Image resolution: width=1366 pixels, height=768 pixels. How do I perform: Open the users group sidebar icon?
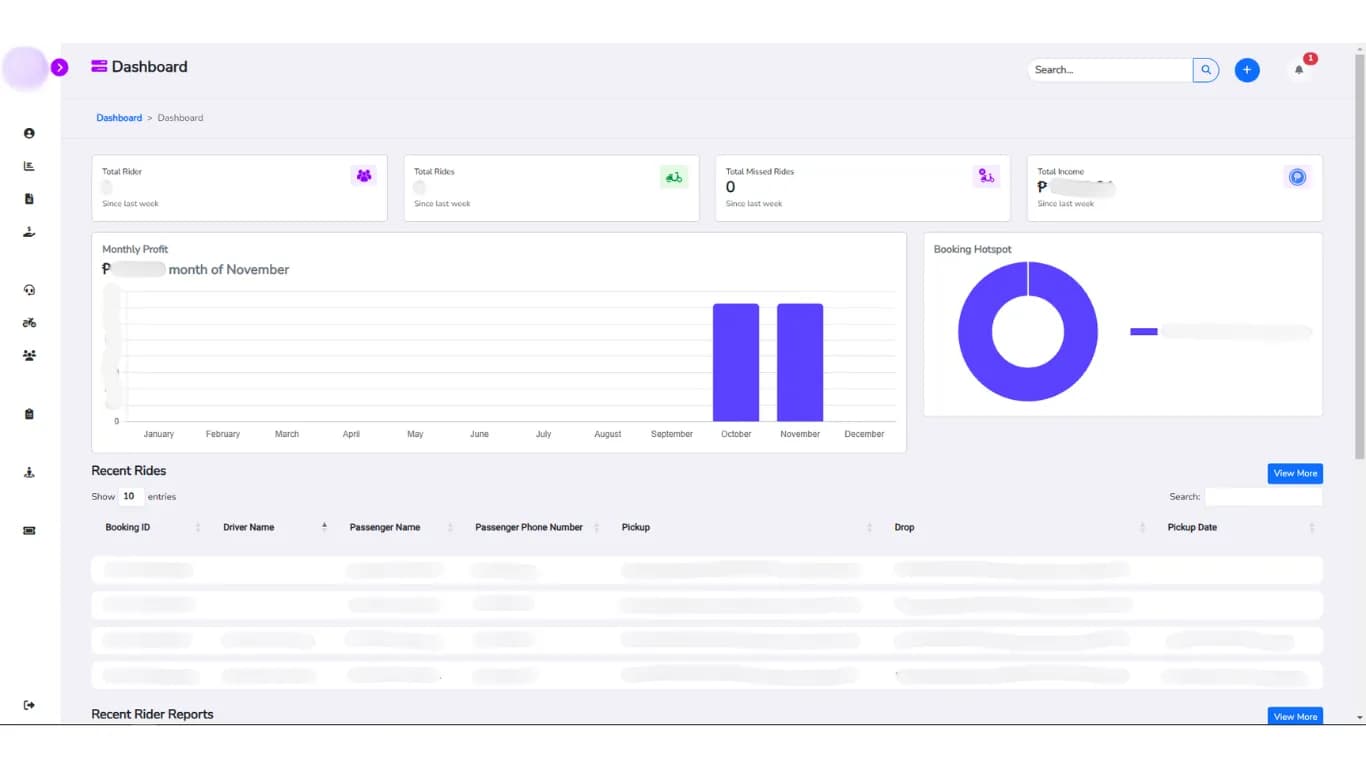click(29, 355)
